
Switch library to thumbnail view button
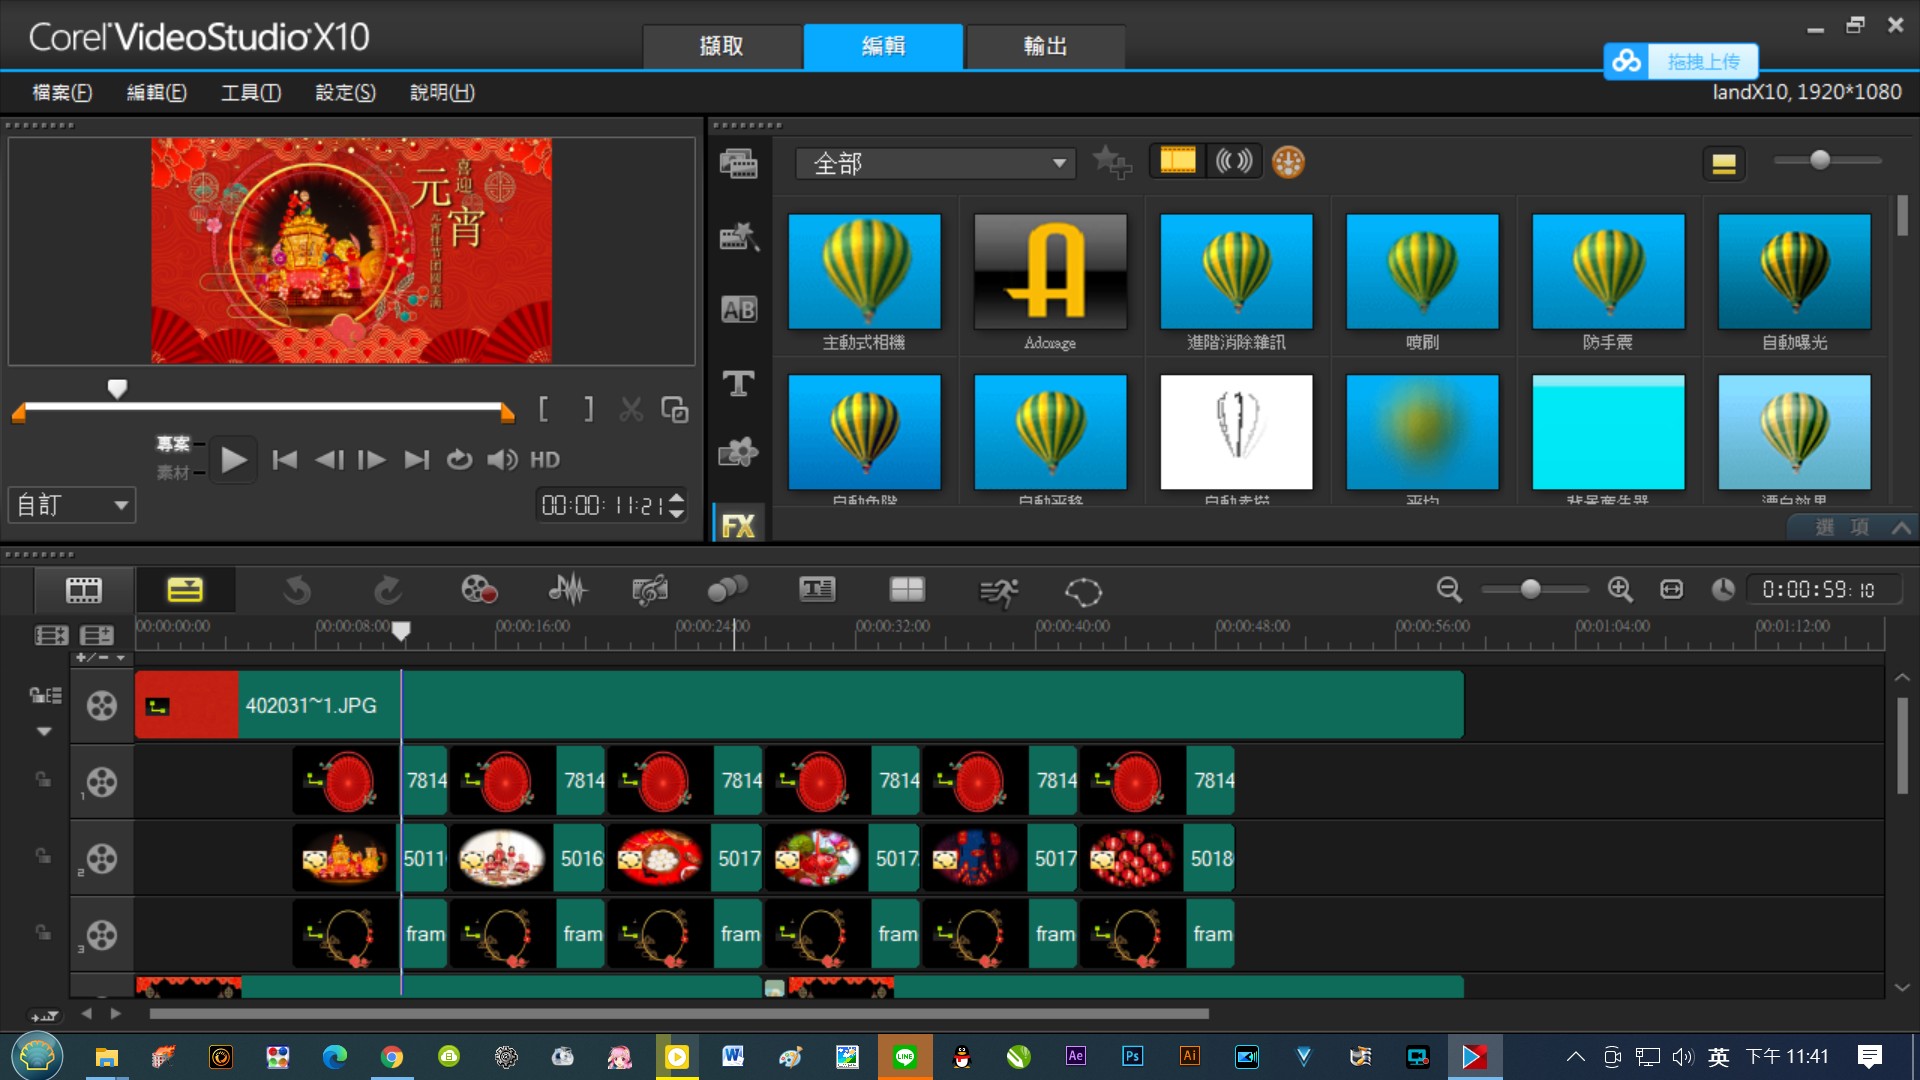coord(1724,163)
